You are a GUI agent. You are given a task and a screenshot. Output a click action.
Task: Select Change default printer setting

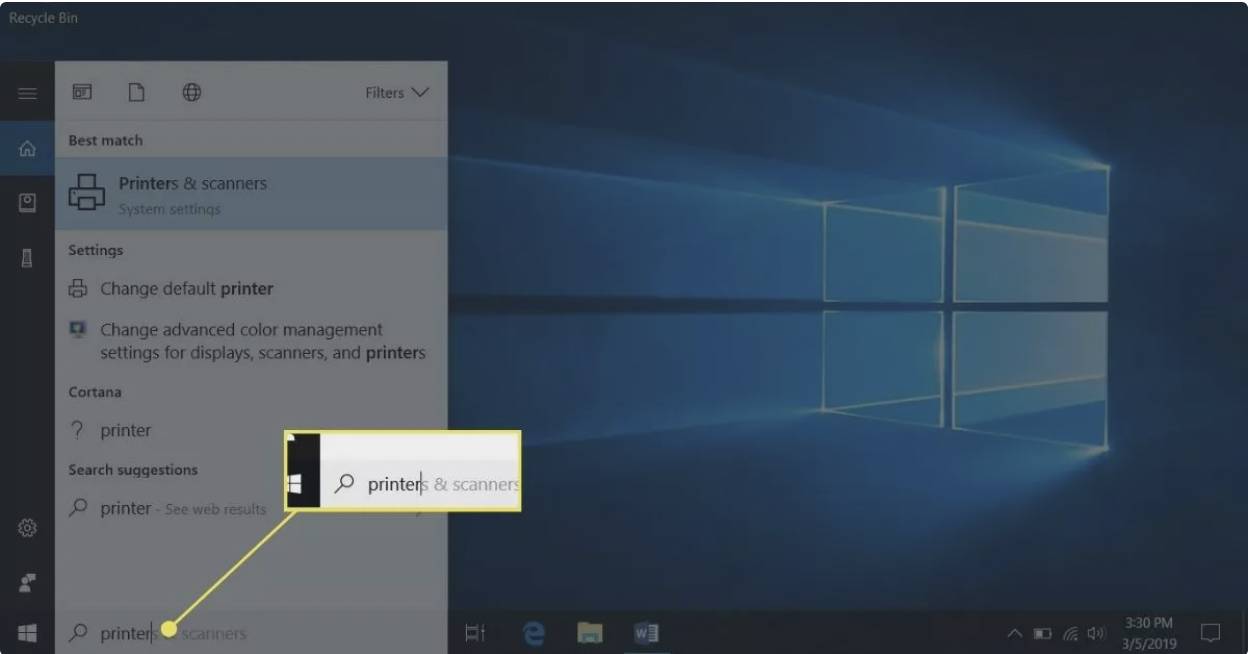pos(186,289)
